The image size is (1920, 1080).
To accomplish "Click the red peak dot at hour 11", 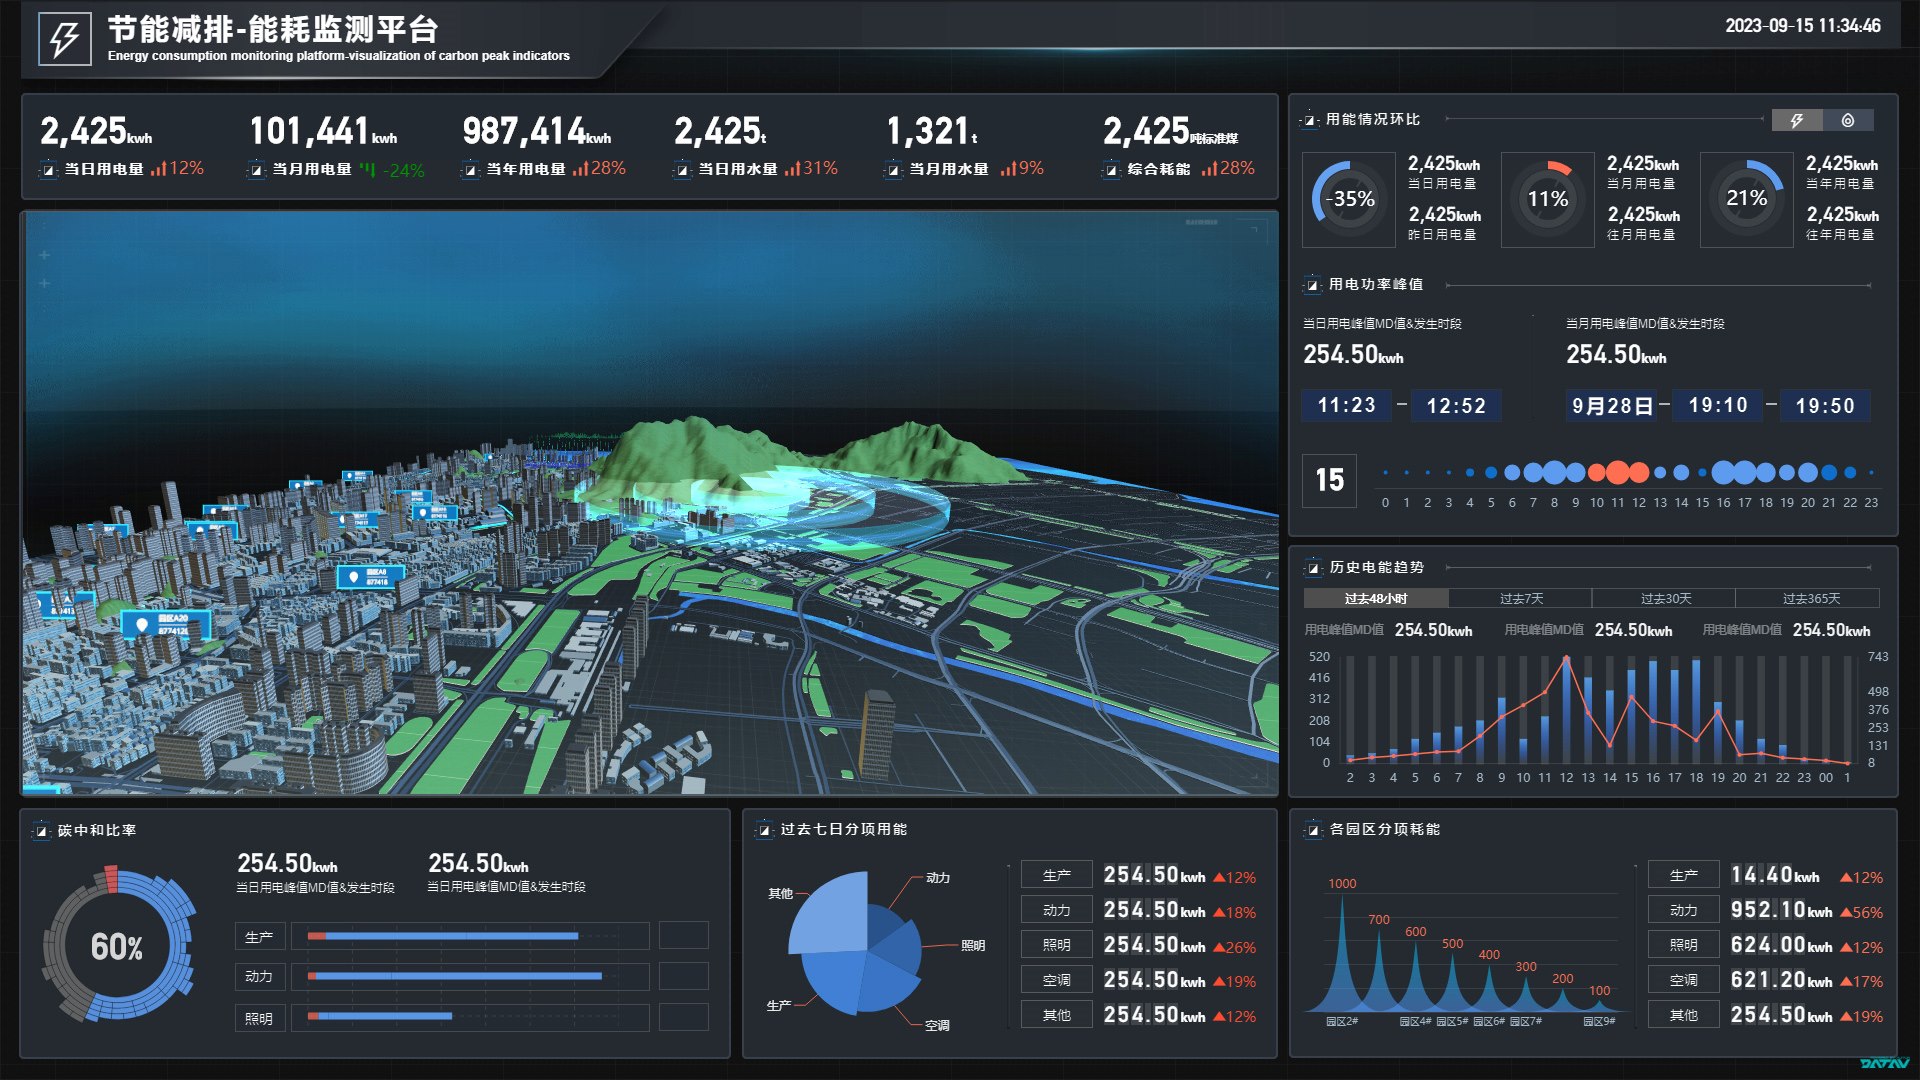I will click(x=1618, y=473).
